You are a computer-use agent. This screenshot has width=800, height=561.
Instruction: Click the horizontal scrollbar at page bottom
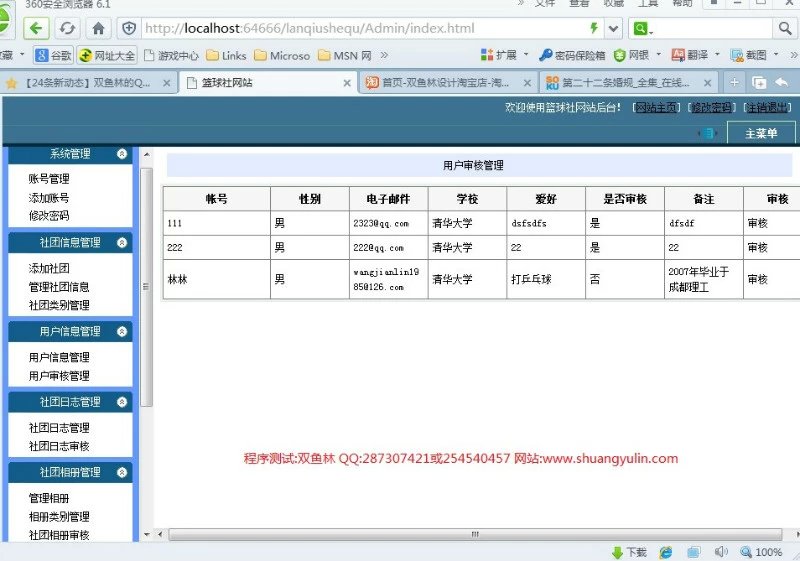[x=475, y=534]
